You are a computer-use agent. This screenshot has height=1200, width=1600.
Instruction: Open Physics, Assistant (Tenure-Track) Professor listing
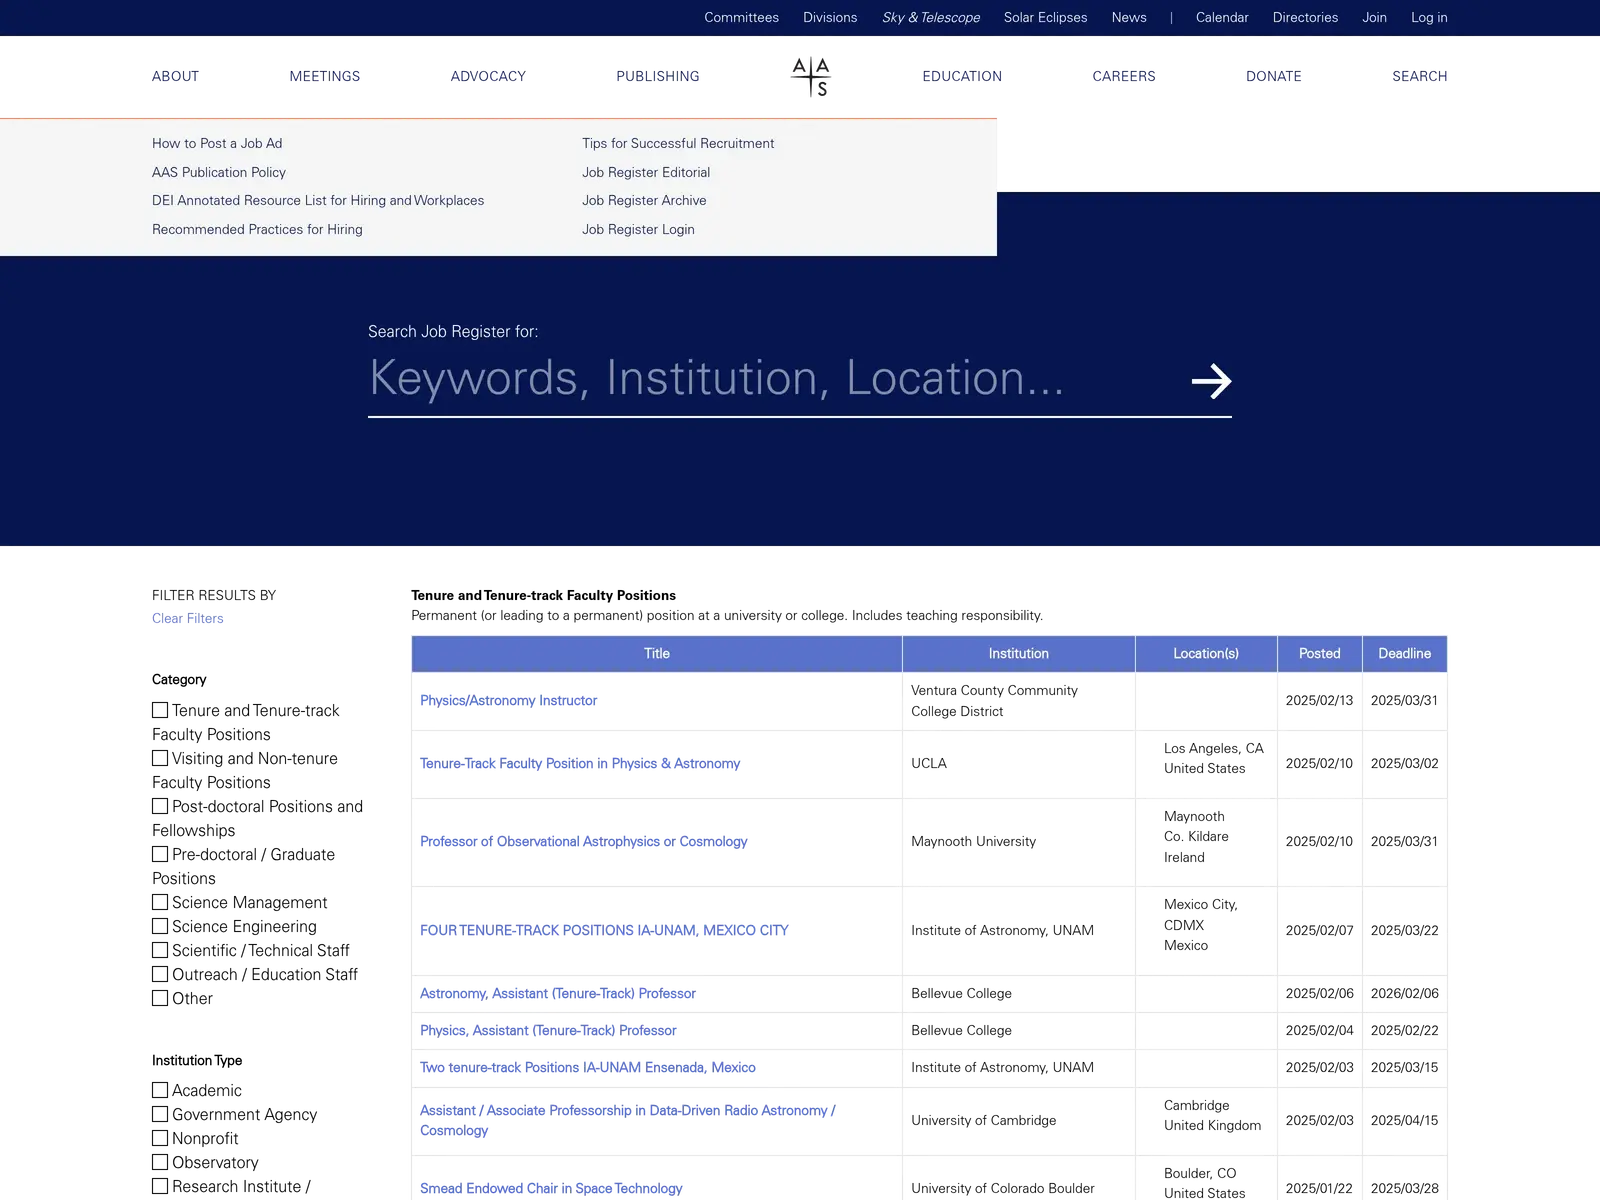click(548, 1030)
